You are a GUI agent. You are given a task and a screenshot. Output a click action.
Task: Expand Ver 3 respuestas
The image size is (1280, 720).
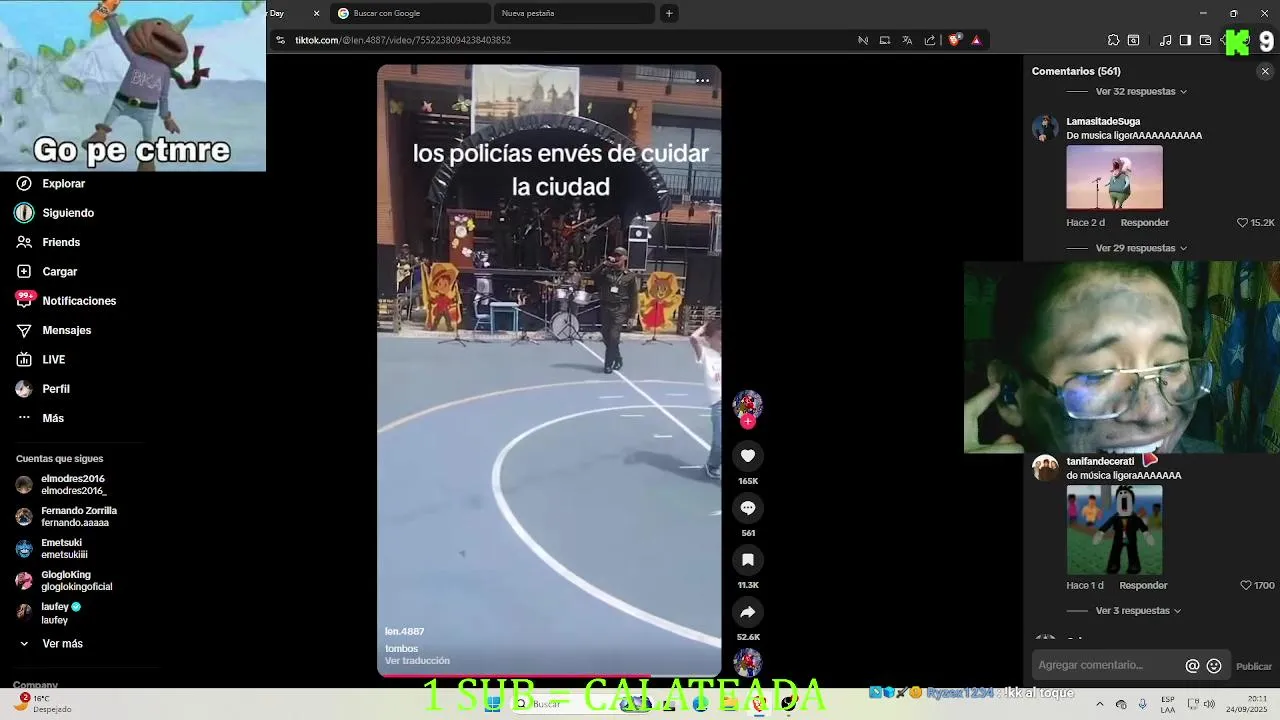1139,611
